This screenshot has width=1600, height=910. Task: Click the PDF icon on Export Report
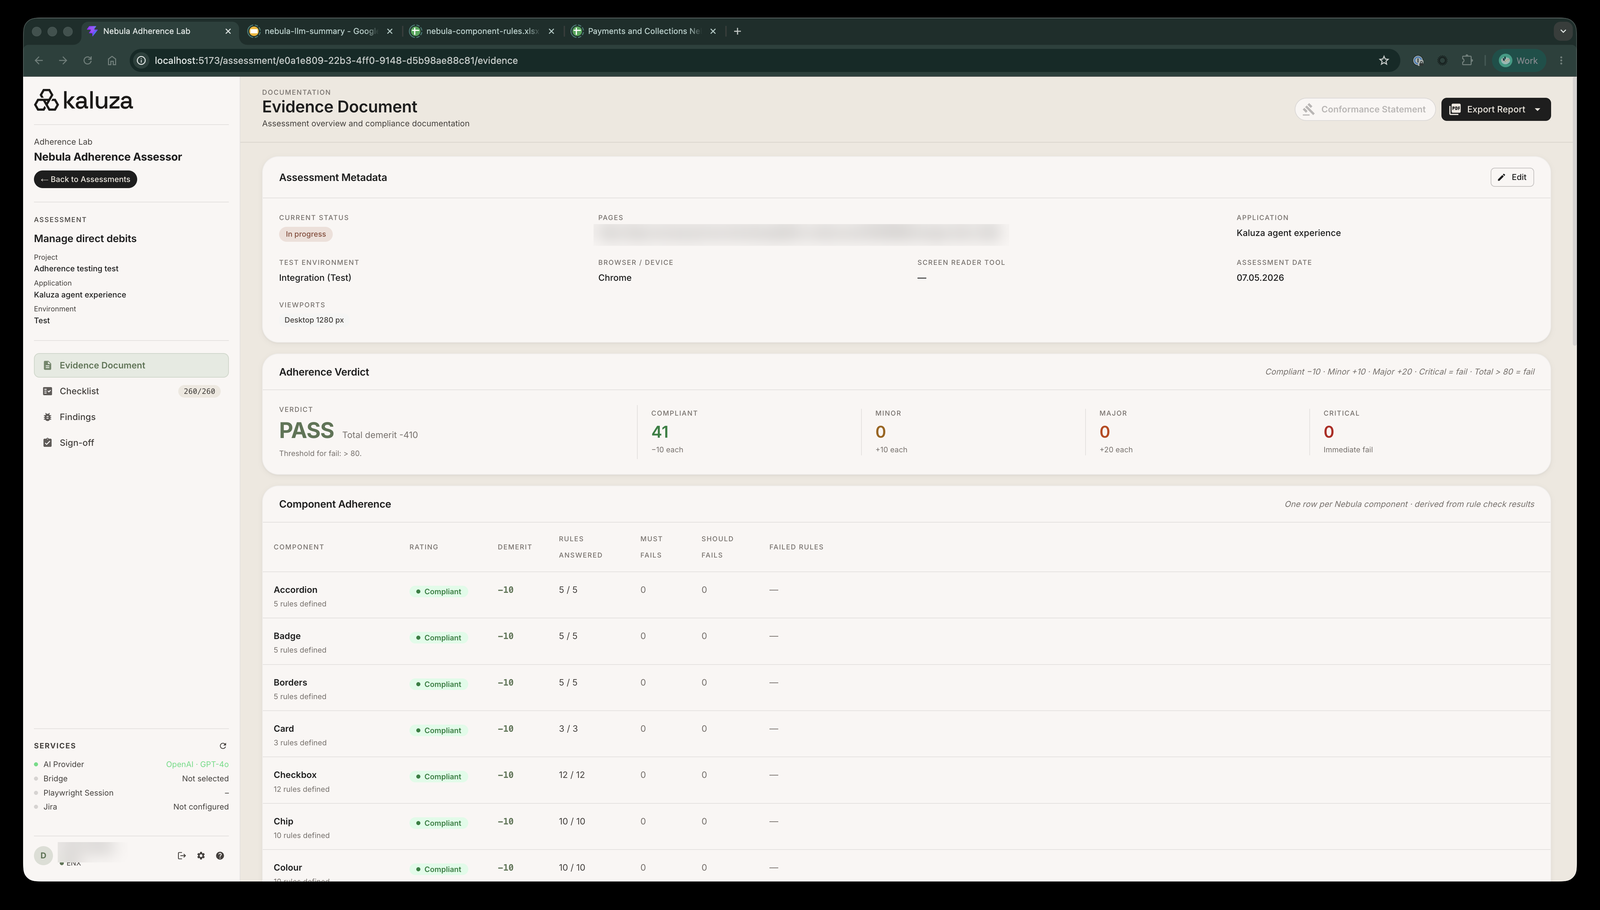tap(1455, 109)
